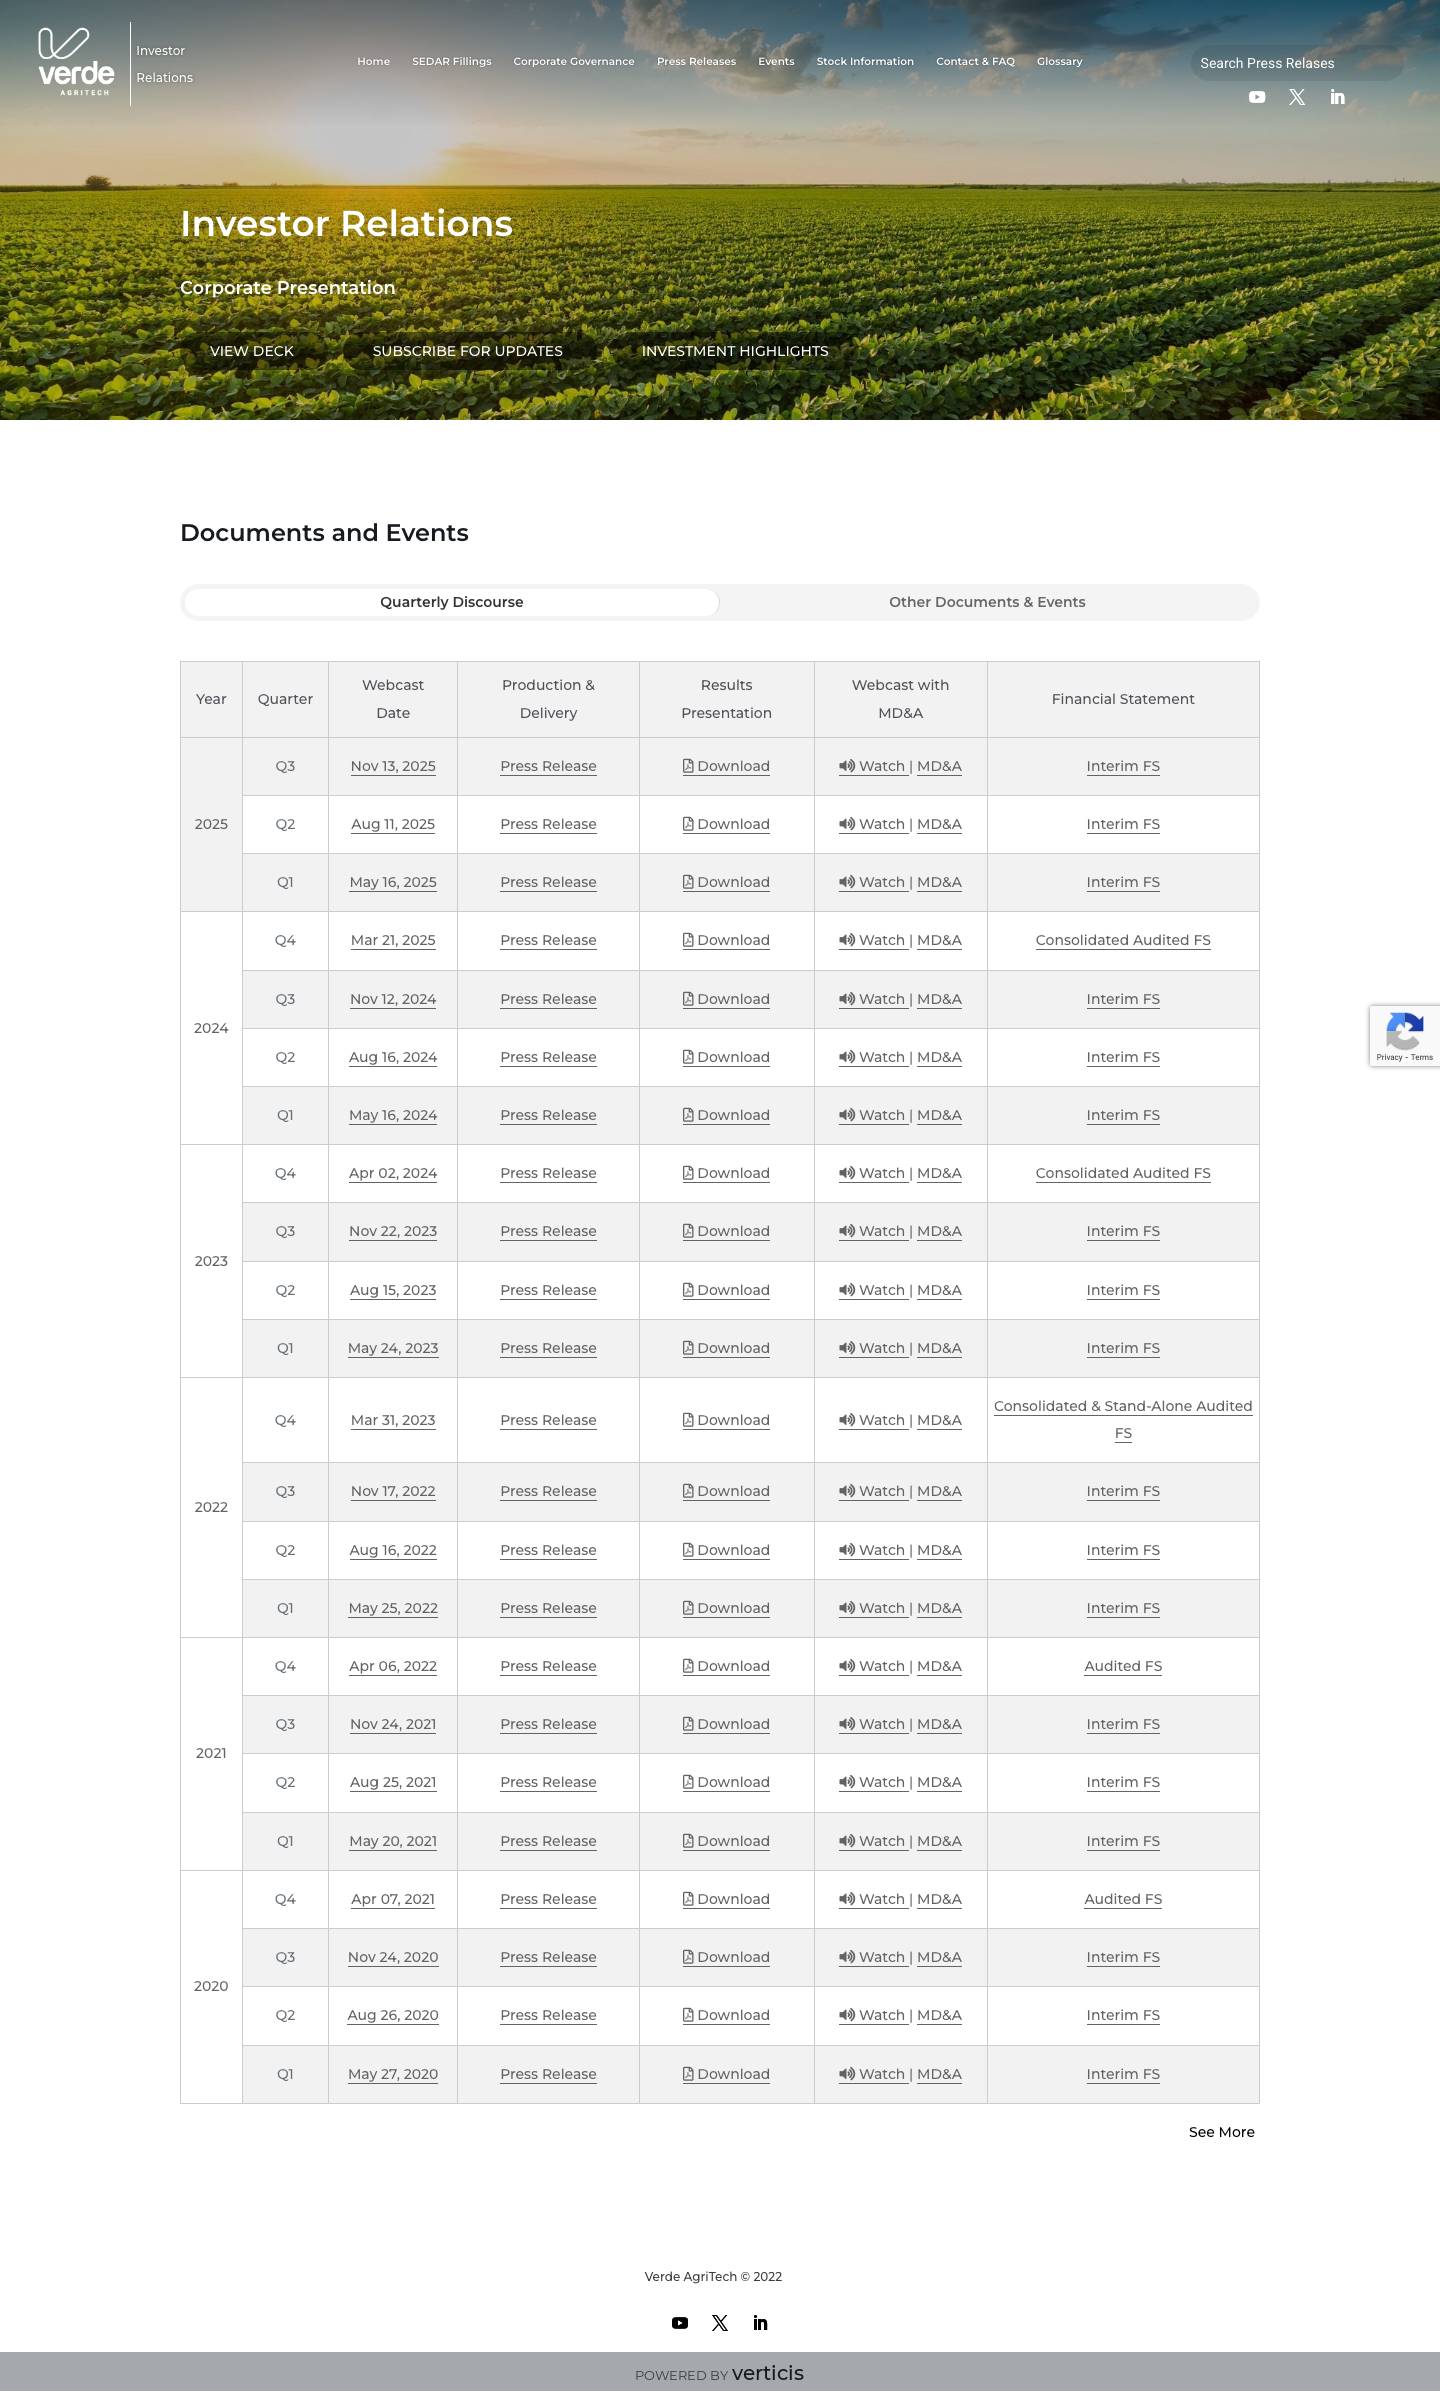Select the Quarterly Discourse tab

(x=451, y=602)
